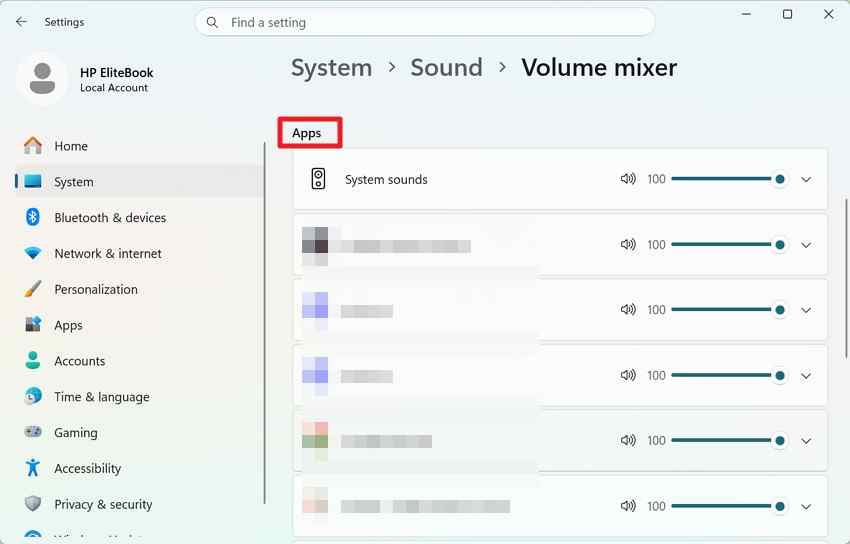
Task: Expand the System sounds row chevron
Action: (806, 179)
